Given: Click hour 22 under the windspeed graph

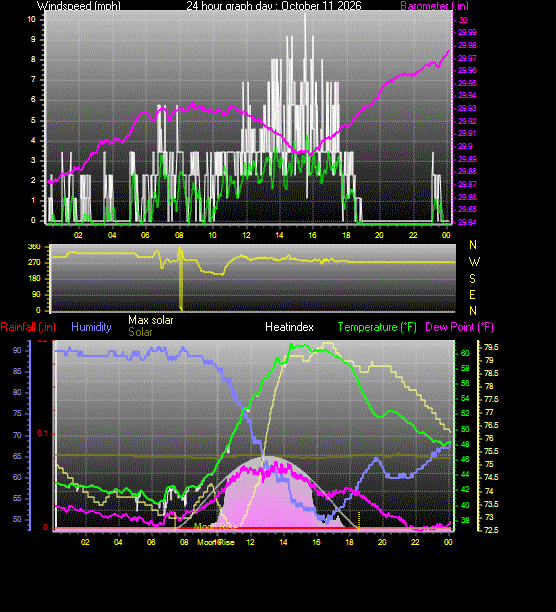Looking at the screenshot, I should (413, 235).
